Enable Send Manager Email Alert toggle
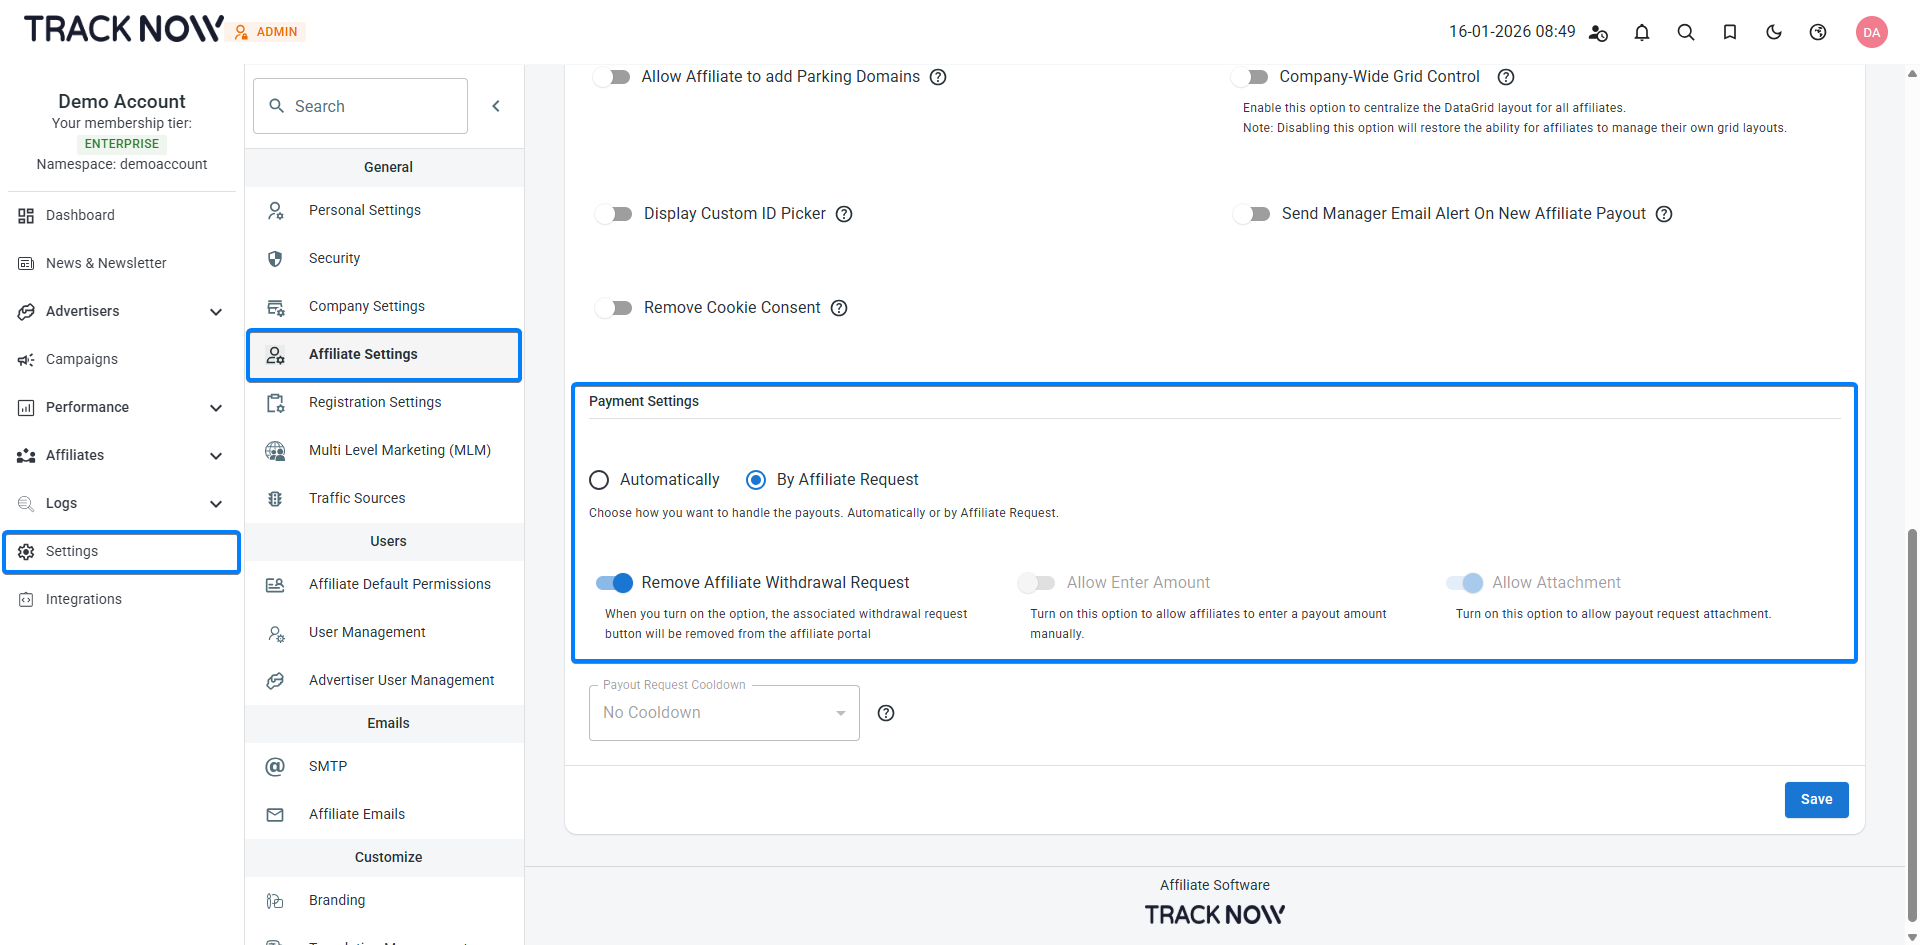Viewport: 1920px width, 945px height. coord(1251,214)
